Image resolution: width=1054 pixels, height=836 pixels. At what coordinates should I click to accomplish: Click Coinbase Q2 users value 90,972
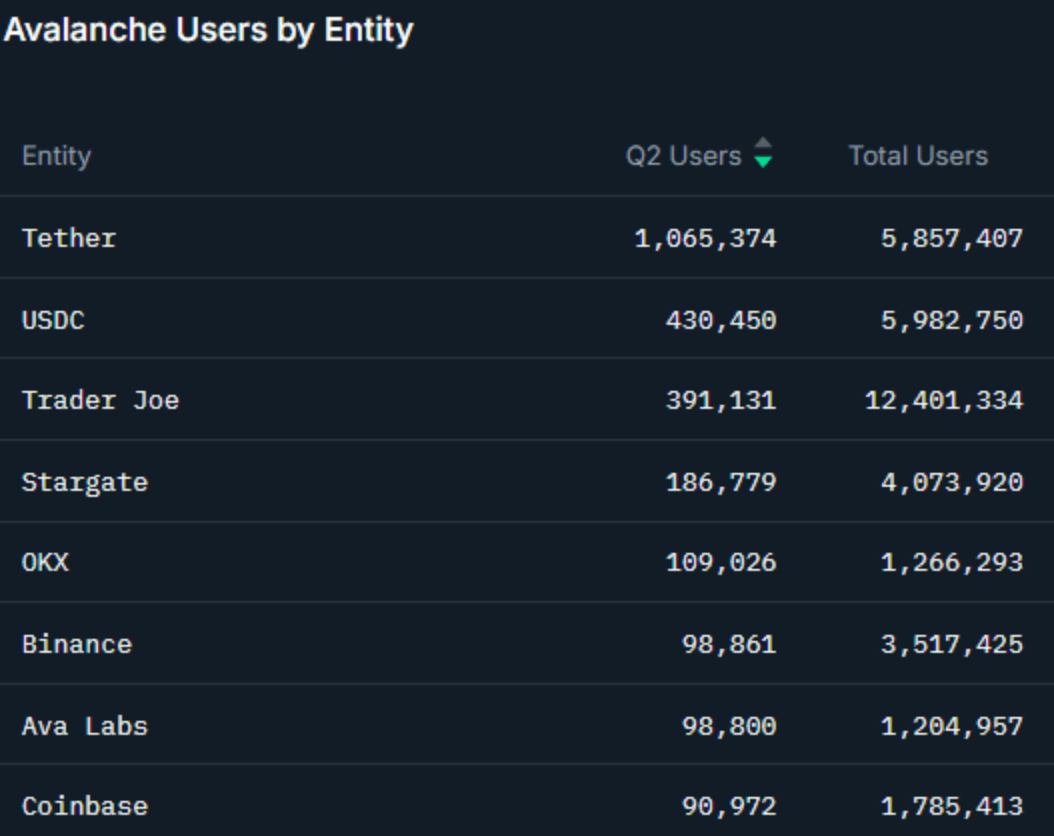tap(729, 806)
